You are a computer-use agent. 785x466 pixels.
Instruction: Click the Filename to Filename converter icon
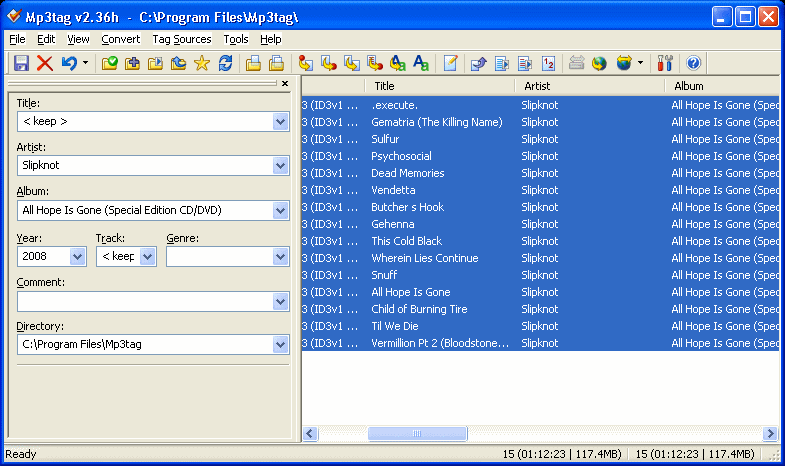[351, 63]
